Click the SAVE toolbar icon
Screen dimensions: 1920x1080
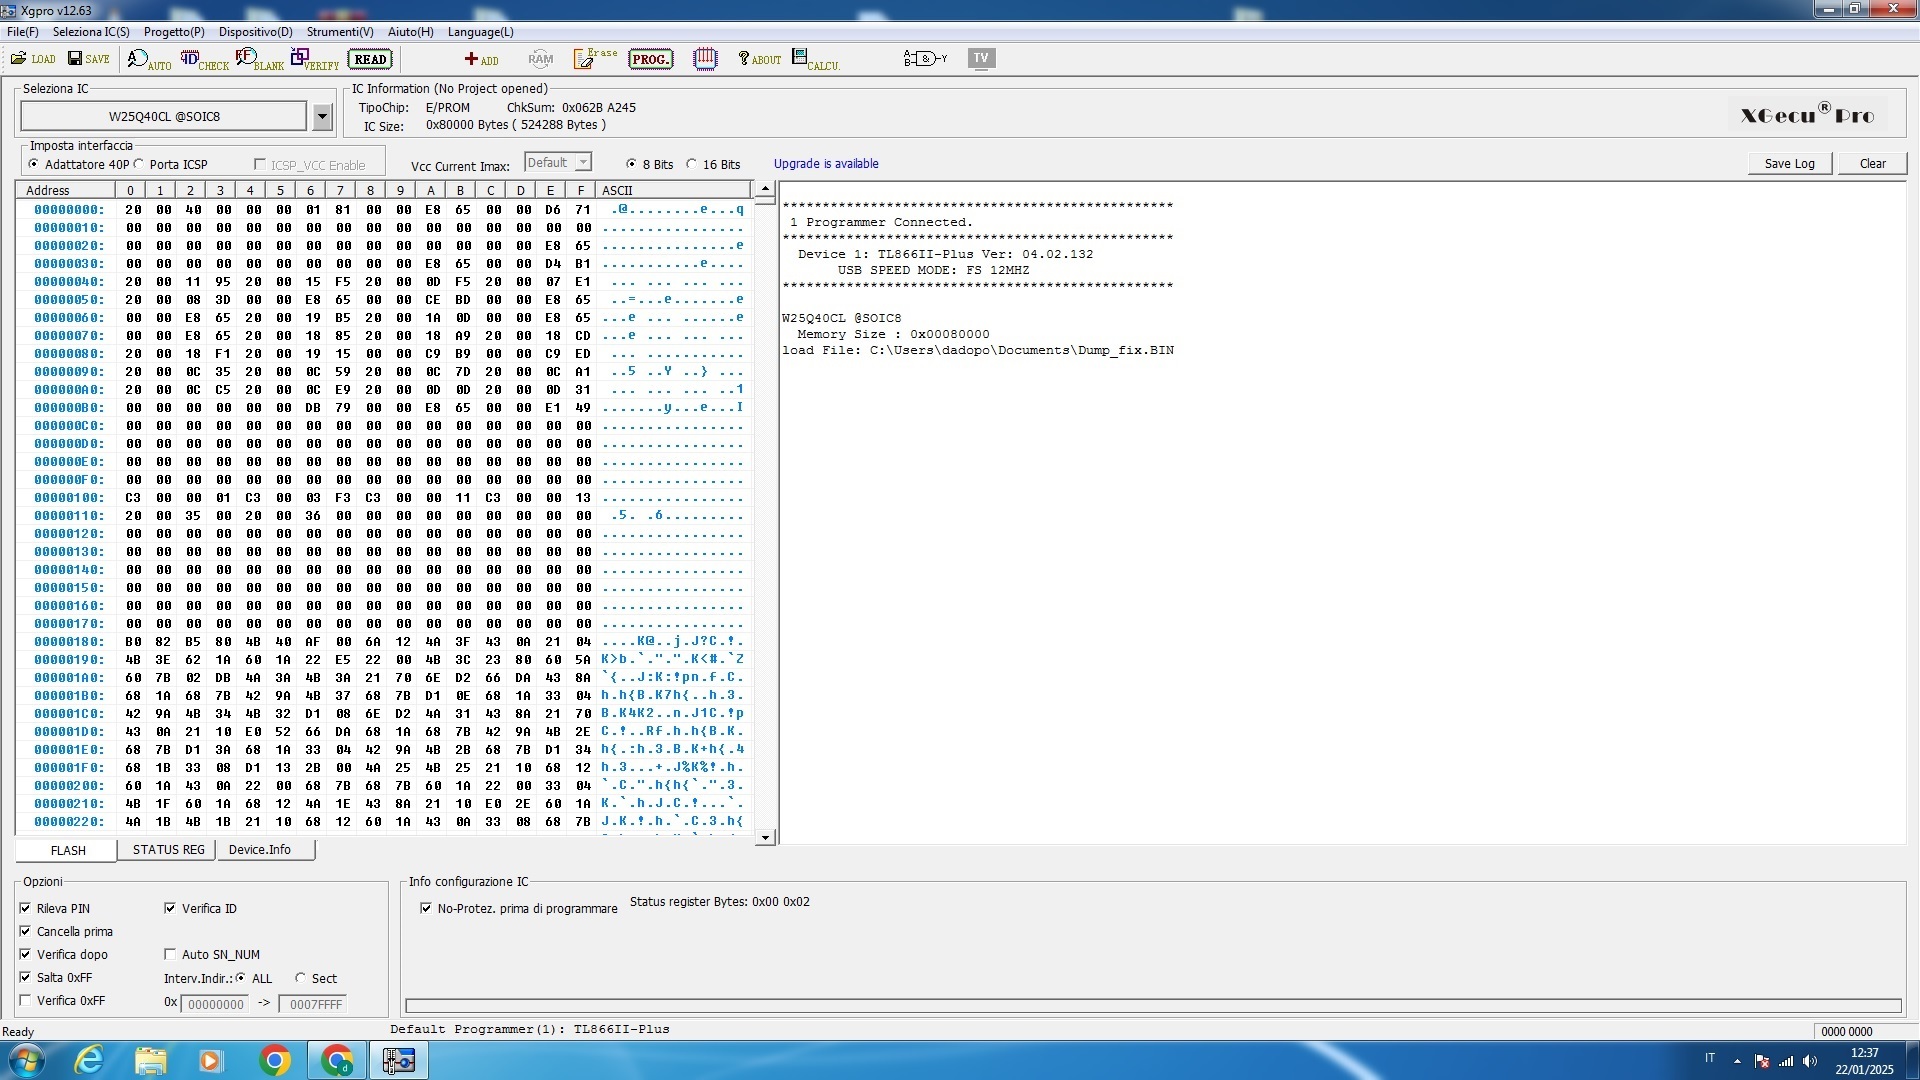click(88, 59)
